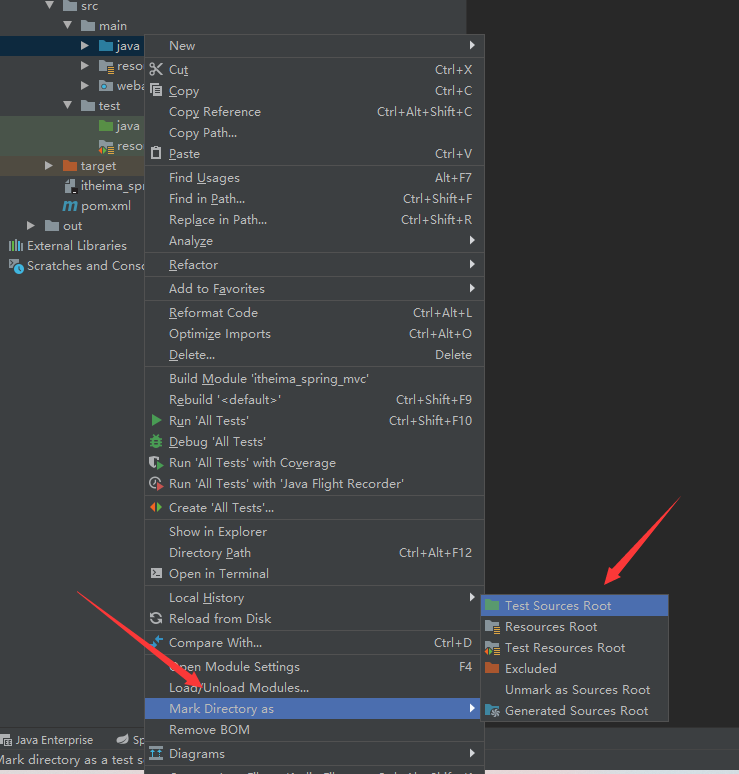Click the Cut scissors icon
739x774 pixels.
coord(156,69)
